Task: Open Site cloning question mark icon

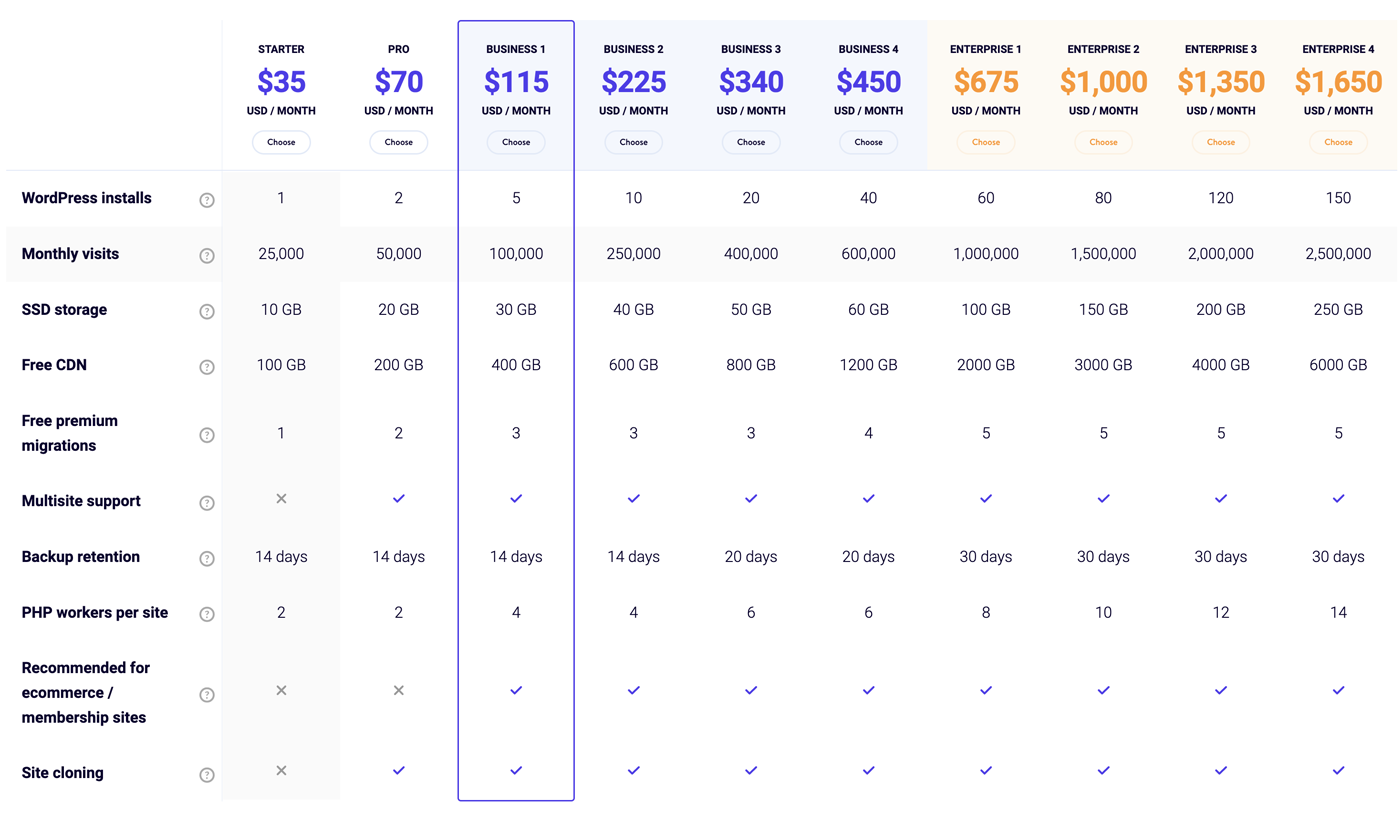Action: coord(207,775)
